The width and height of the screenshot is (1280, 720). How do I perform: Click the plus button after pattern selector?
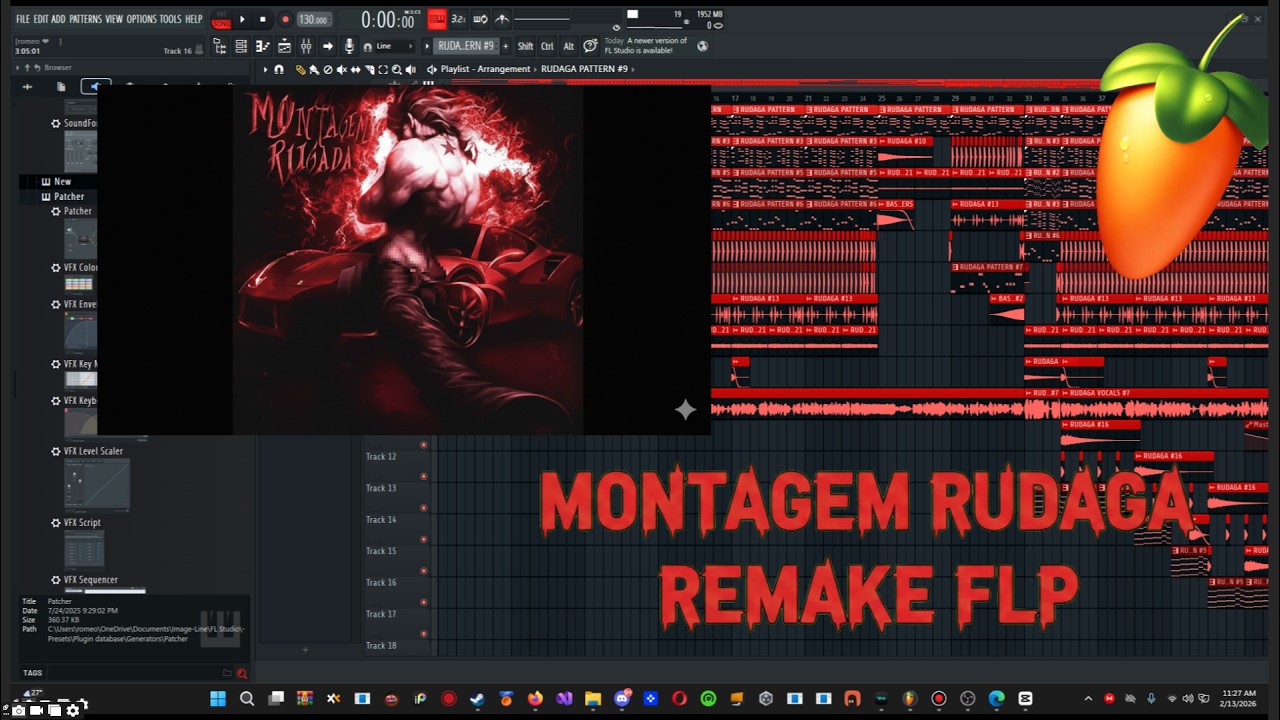tap(505, 46)
